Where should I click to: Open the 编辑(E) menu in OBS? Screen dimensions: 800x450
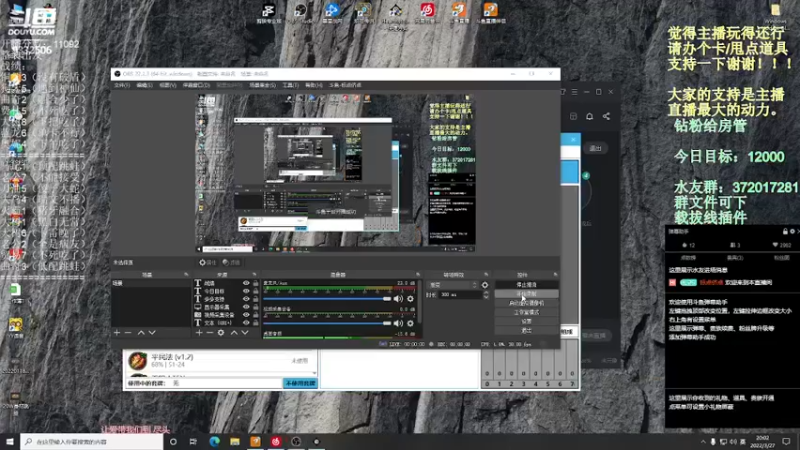[x=145, y=85]
